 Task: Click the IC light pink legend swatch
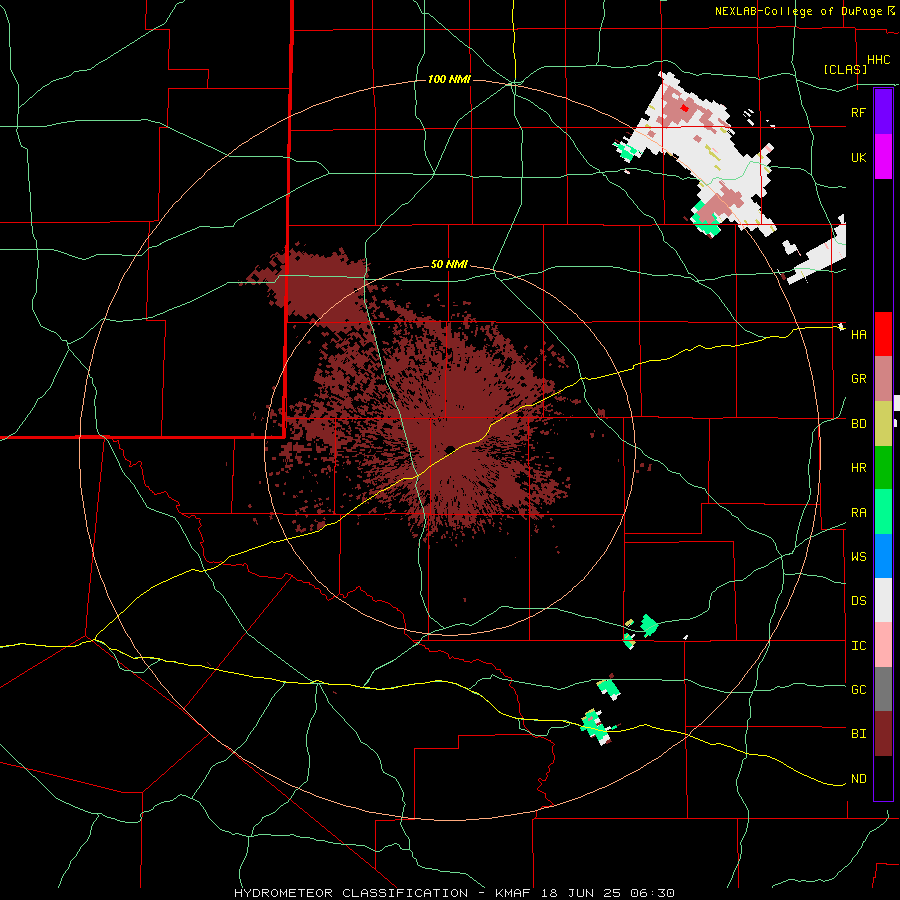(x=883, y=645)
